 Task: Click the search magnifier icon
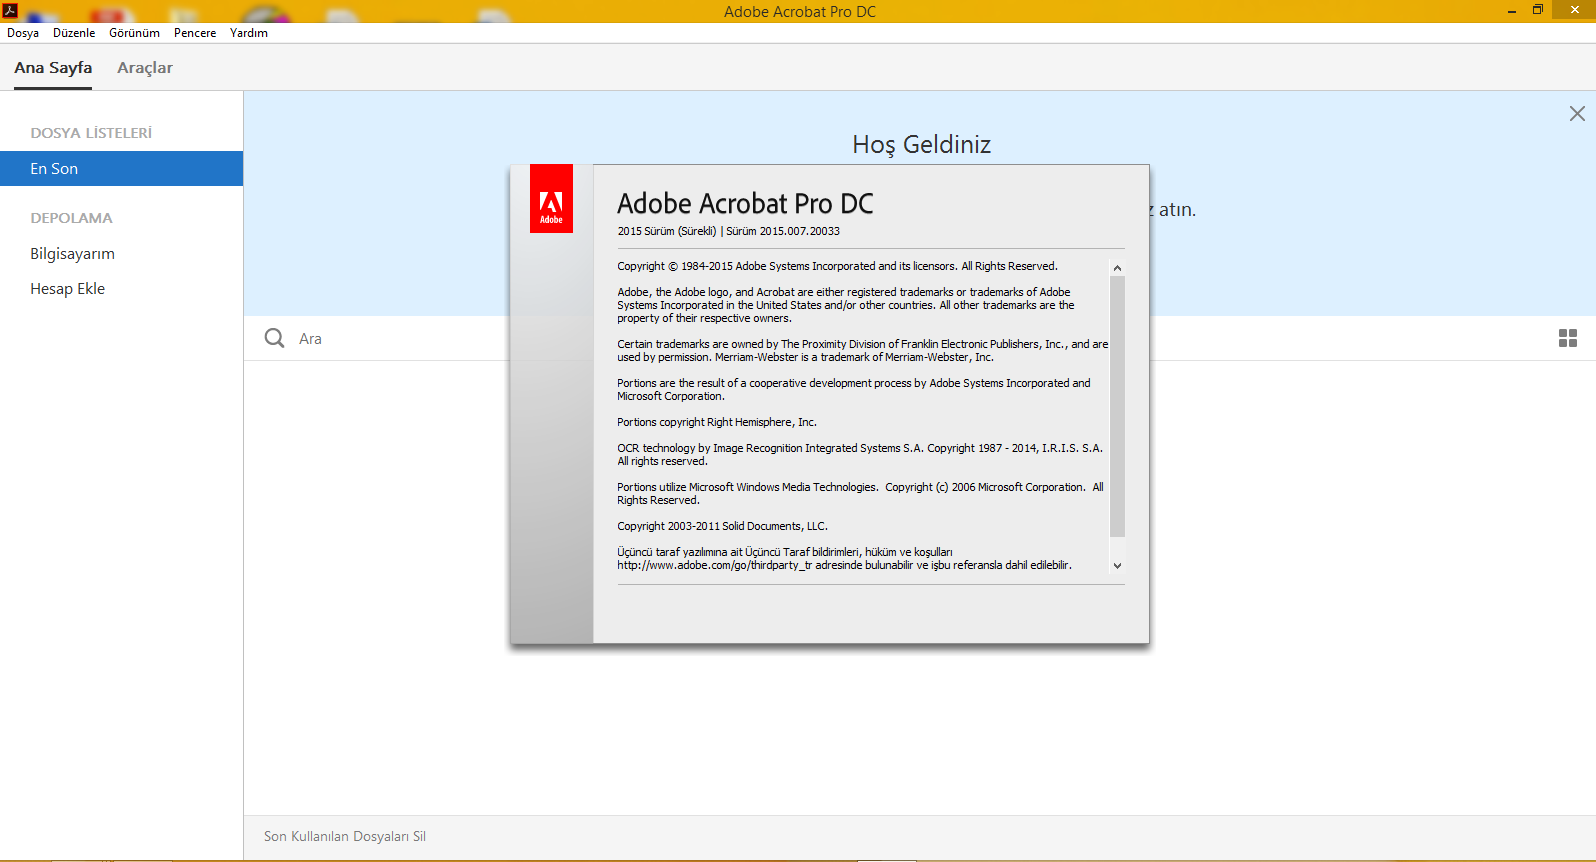(274, 338)
